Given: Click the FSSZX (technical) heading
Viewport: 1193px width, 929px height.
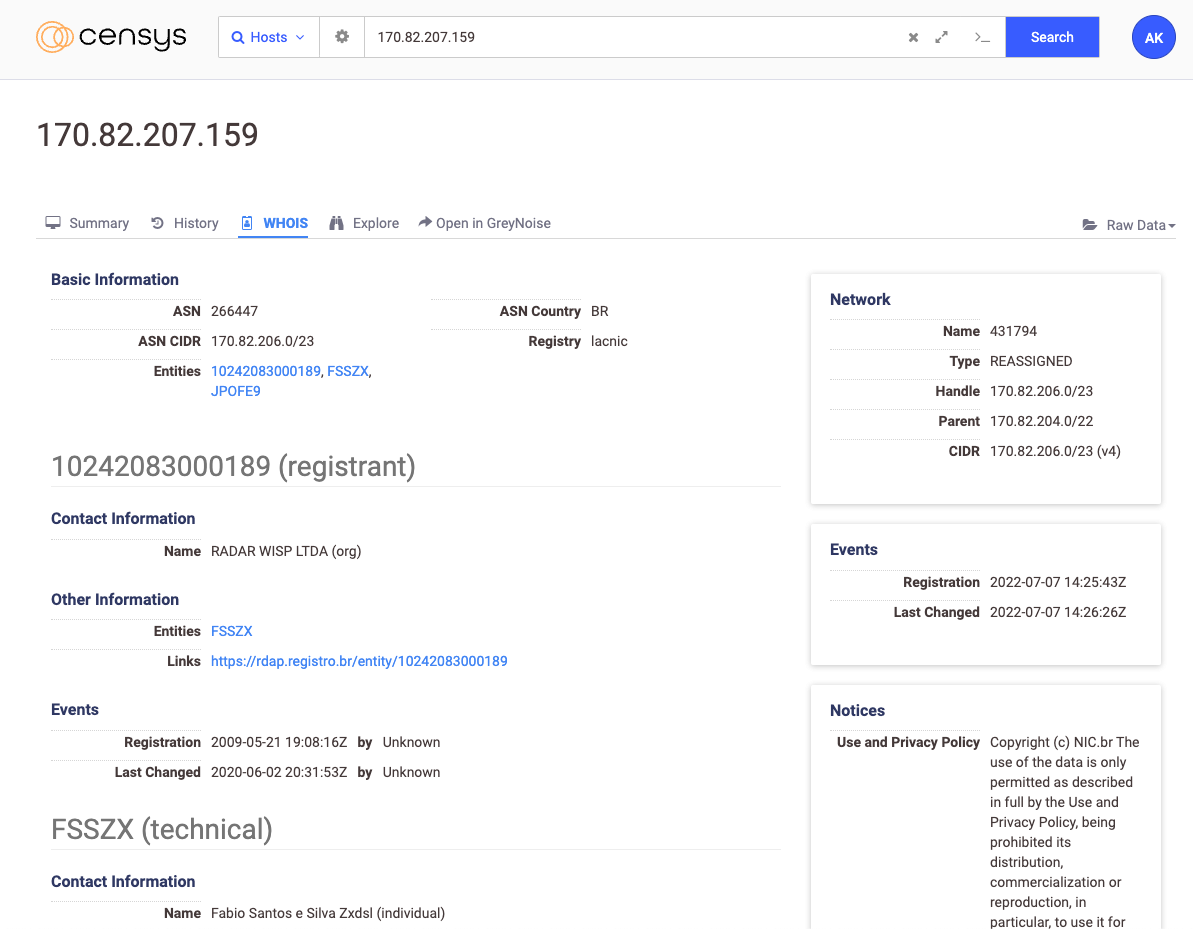Looking at the screenshot, I should pos(162,829).
